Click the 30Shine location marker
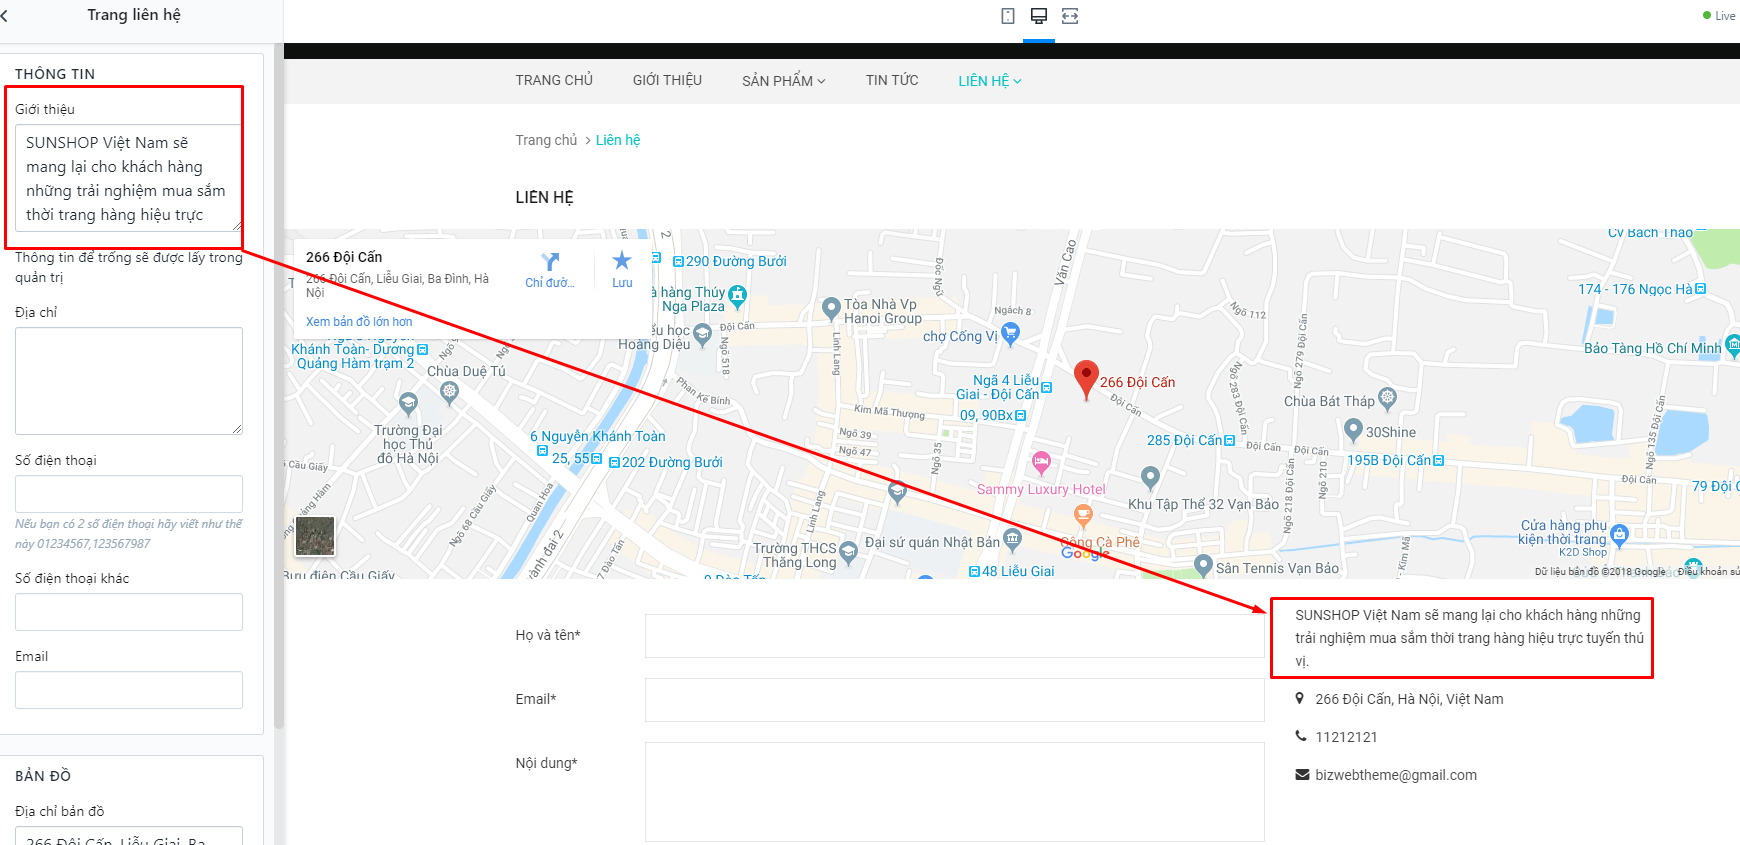The width and height of the screenshot is (1740, 845). click(x=1353, y=430)
